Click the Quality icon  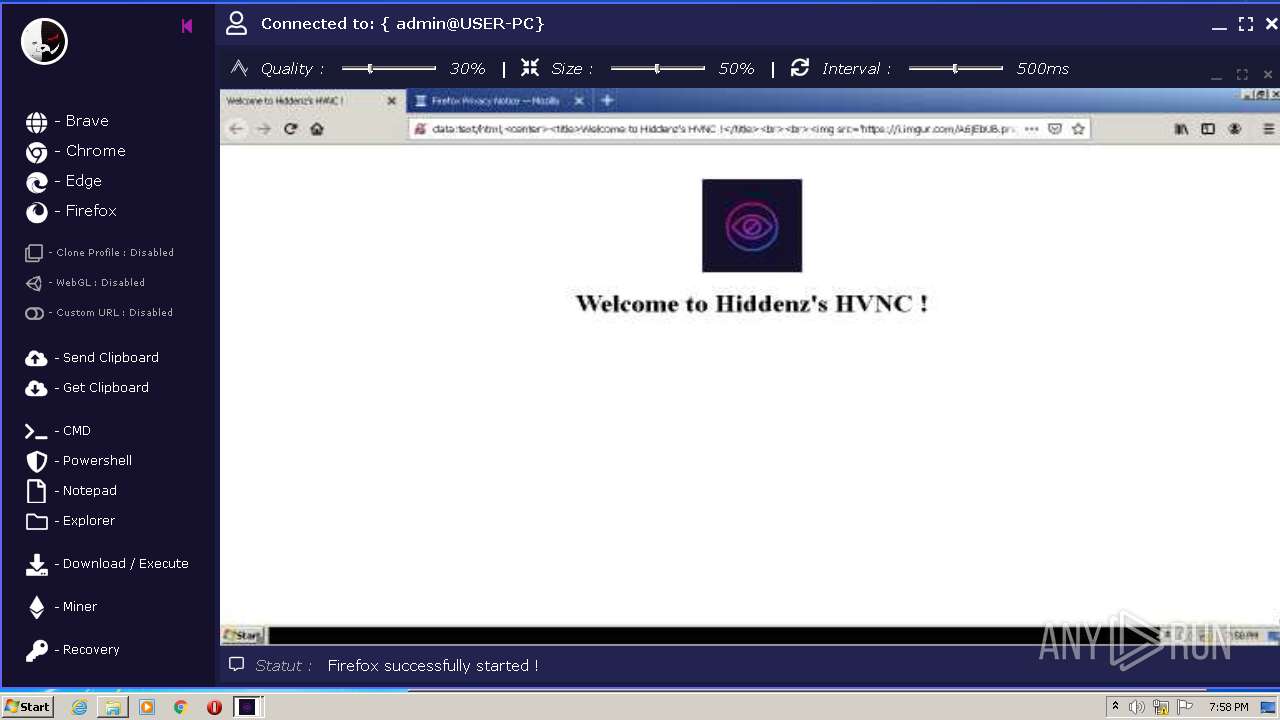click(239, 67)
